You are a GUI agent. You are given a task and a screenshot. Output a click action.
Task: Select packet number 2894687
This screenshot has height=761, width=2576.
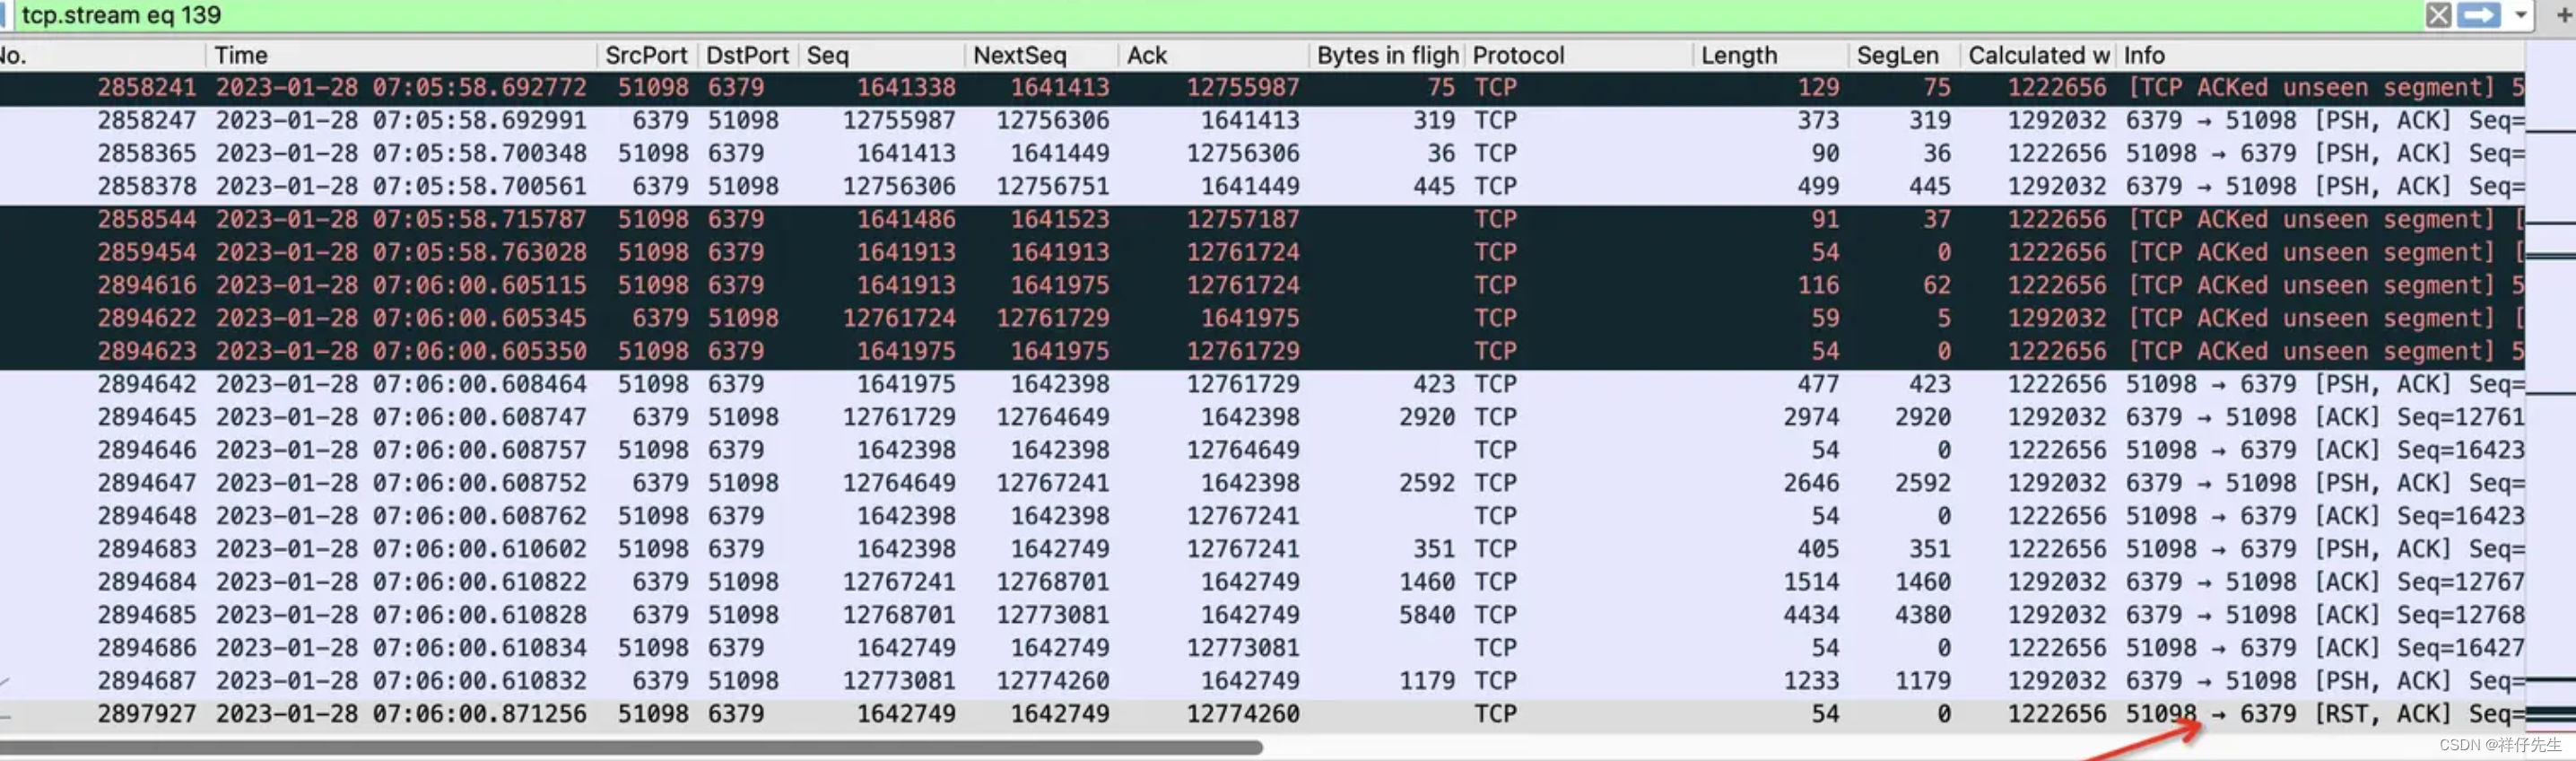[1262, 682]
